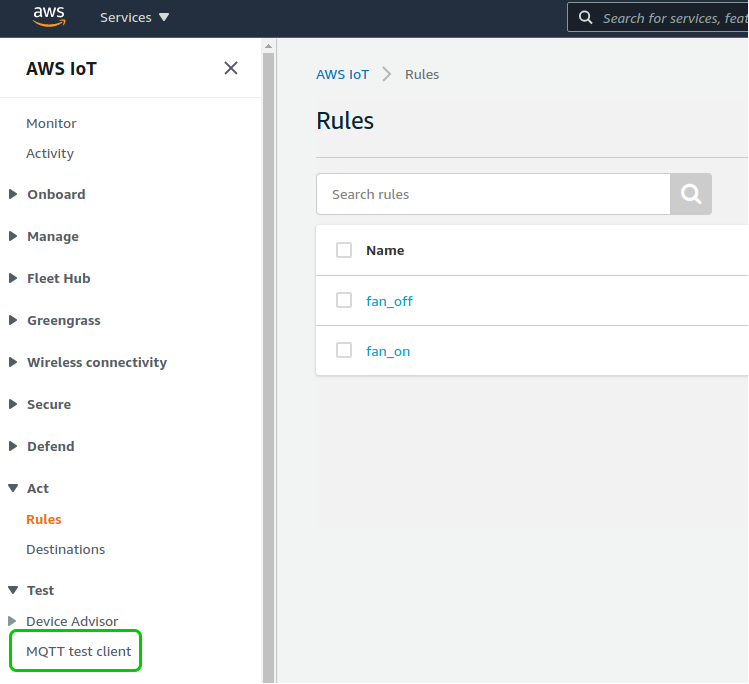Open MQTT test client
Viewport: 749px width, 684px height.
click(78, 651)
